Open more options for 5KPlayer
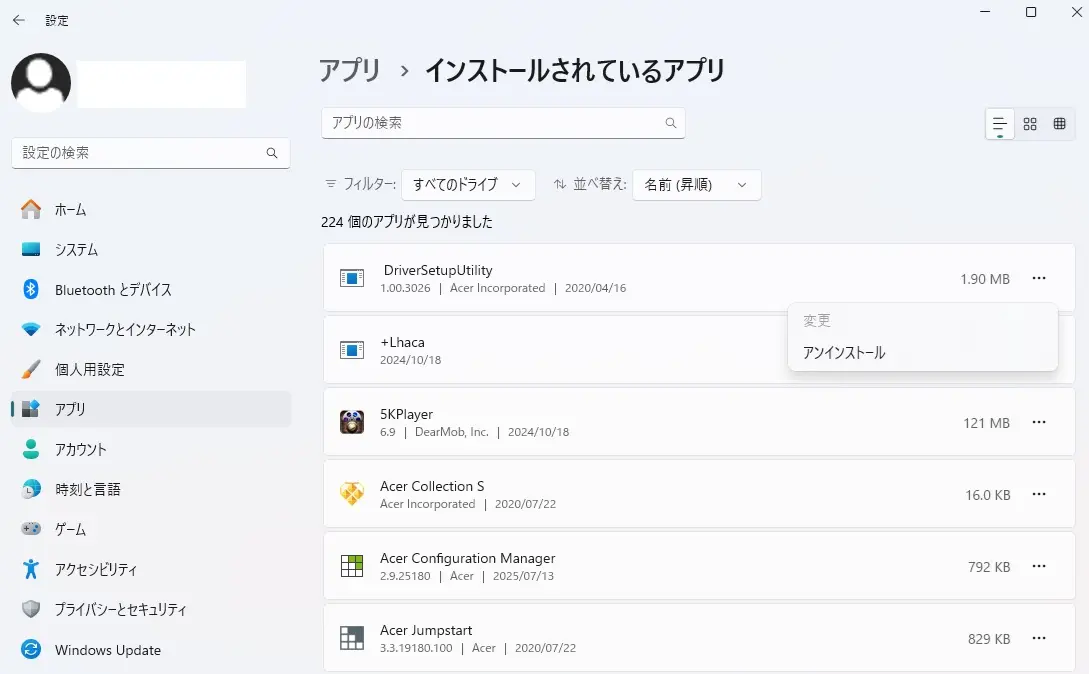This screenshot has height=674, width=1089. point(1039,422)
